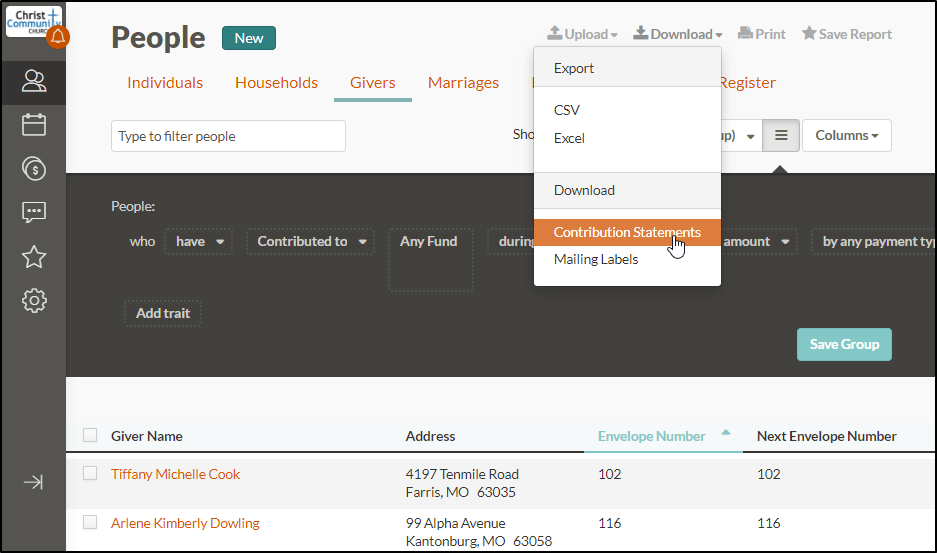Viewport: 937px width, 553px height.
Task: Toggle the list view hamburger button
Action: pos(781,135)
